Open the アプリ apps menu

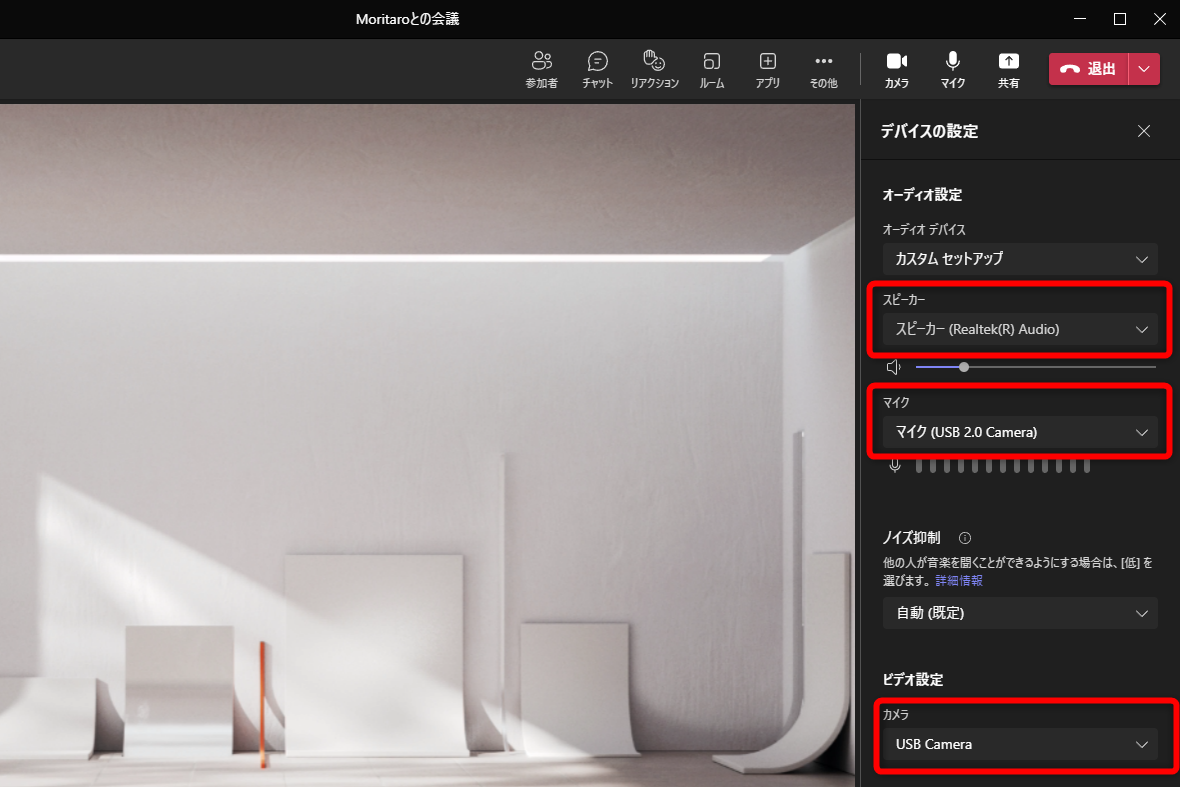(768, 69)
